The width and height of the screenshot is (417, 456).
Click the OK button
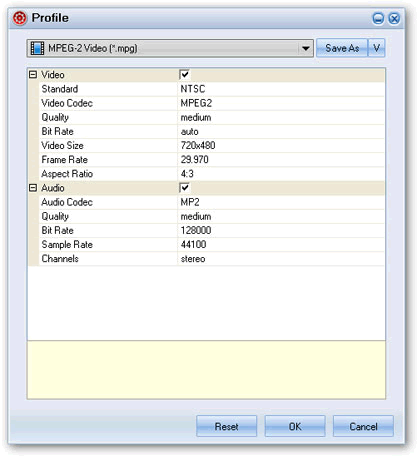(295, 426)
